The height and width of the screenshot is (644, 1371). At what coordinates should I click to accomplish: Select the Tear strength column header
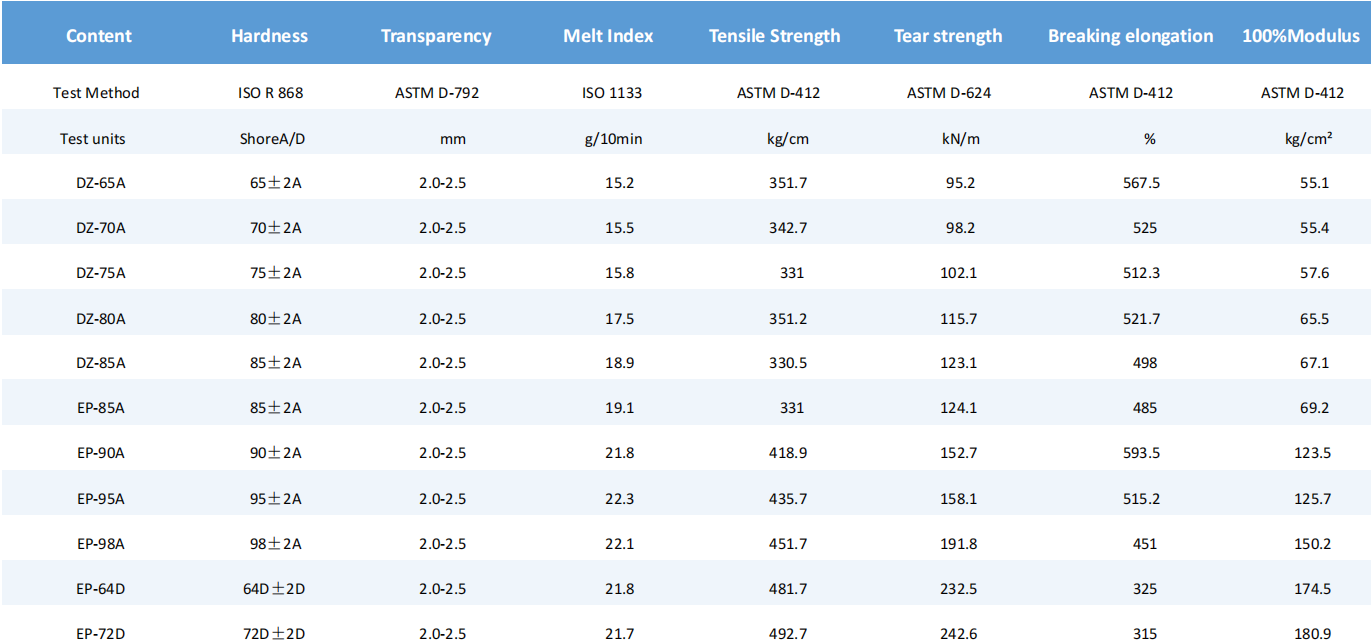pyautogui.click(x=947, y=36)
